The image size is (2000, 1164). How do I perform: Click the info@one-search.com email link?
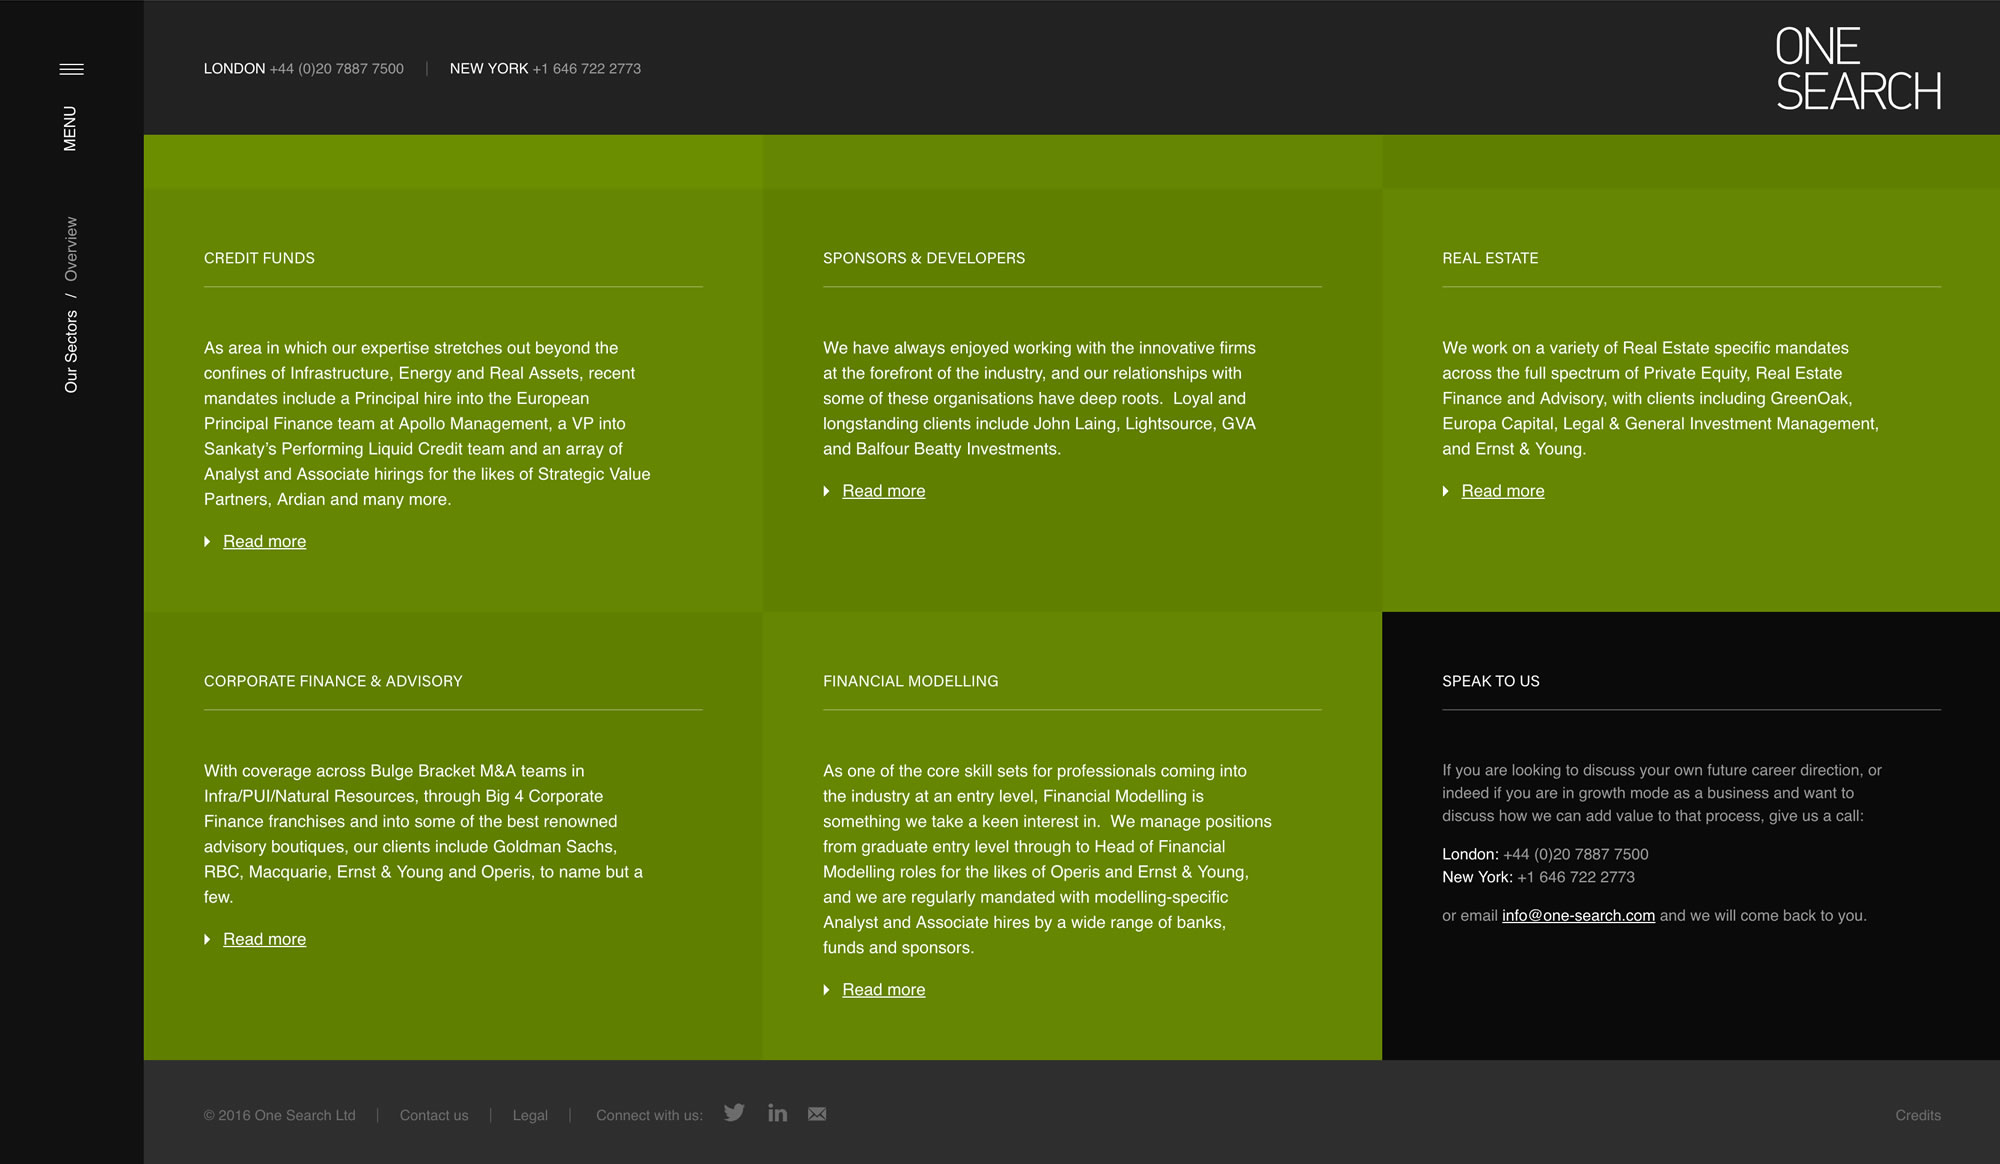[x=1578, y=915]
